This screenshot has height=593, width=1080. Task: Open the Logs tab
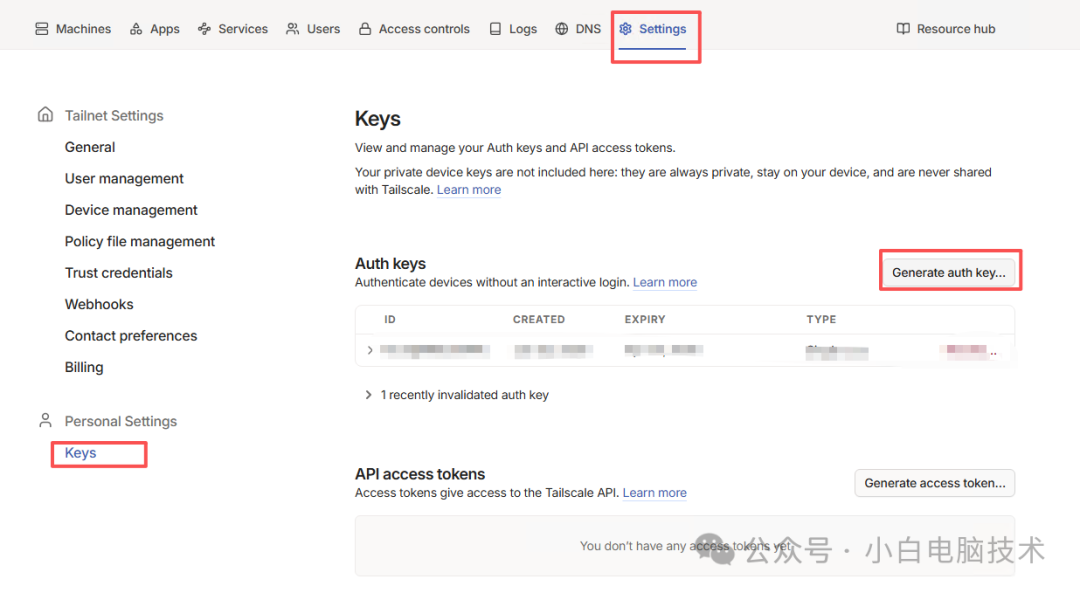(513, 29)
